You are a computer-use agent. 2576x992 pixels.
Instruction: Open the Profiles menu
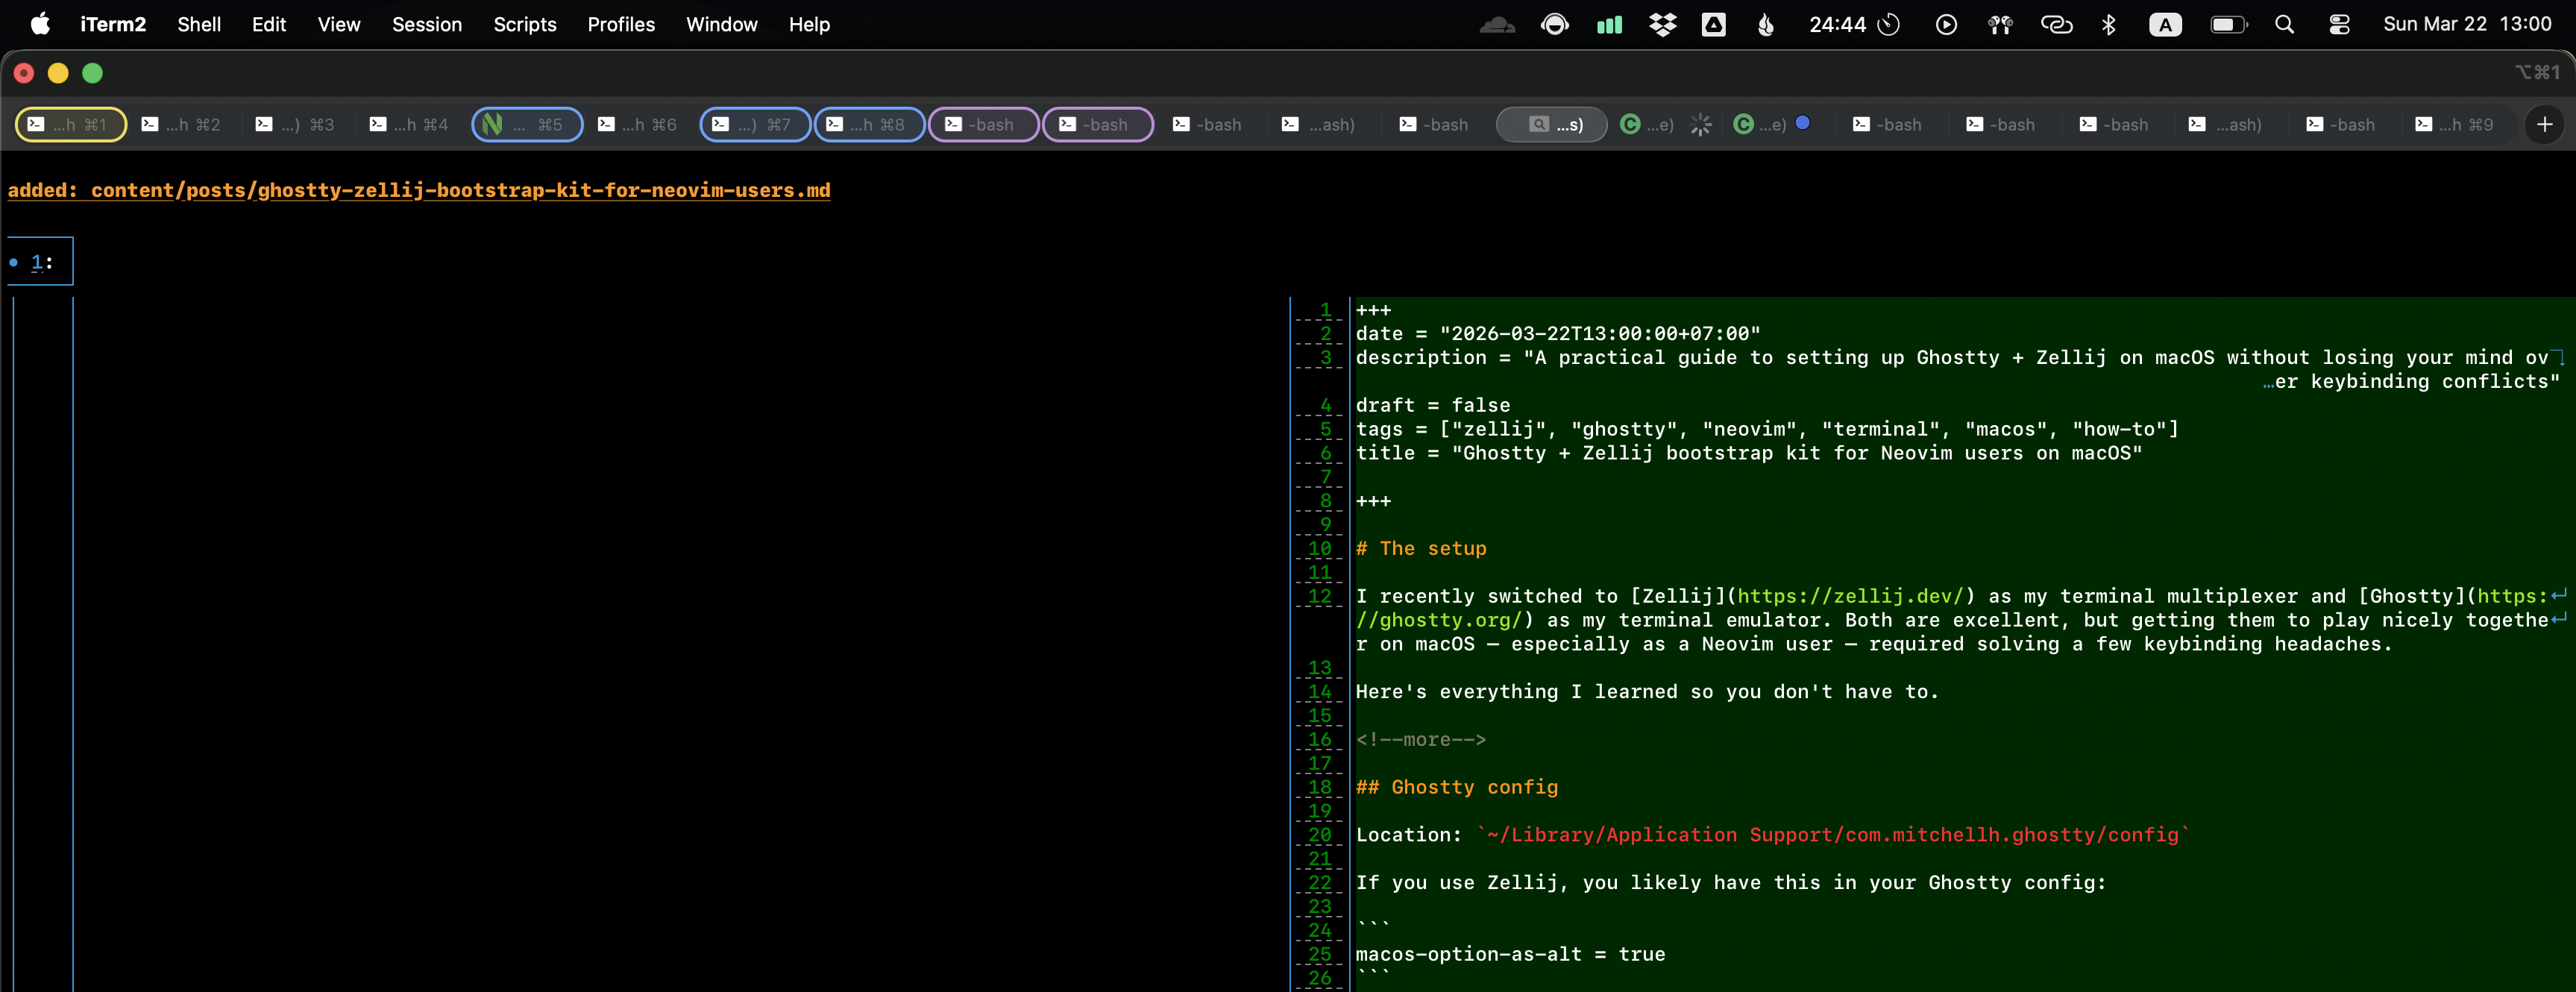(x=621, y=24)
